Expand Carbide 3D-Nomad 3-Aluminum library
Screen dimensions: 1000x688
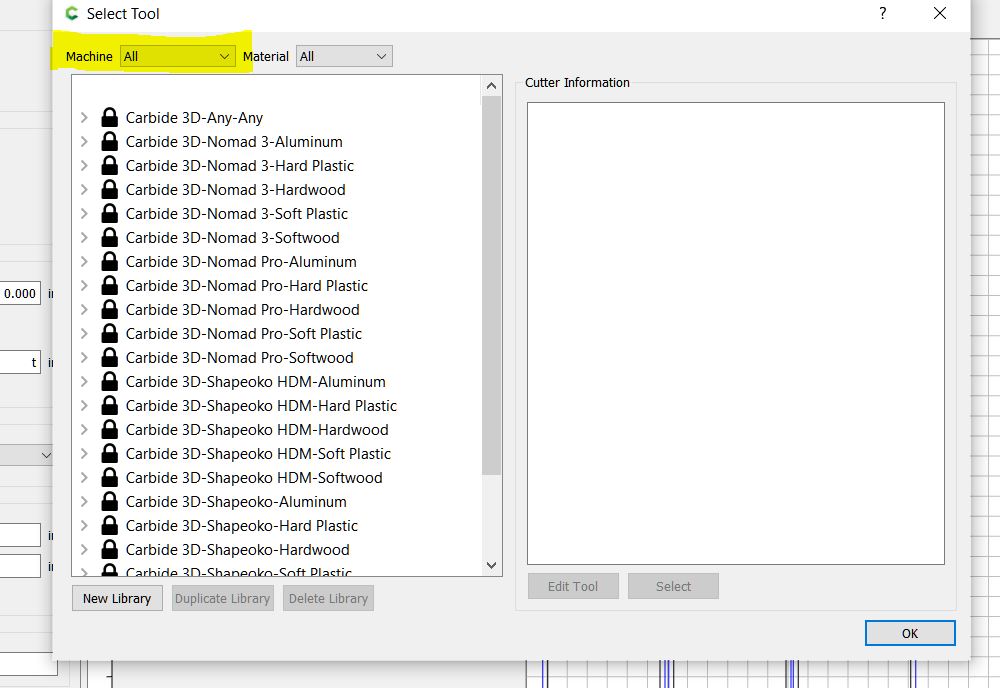point(84,142)
